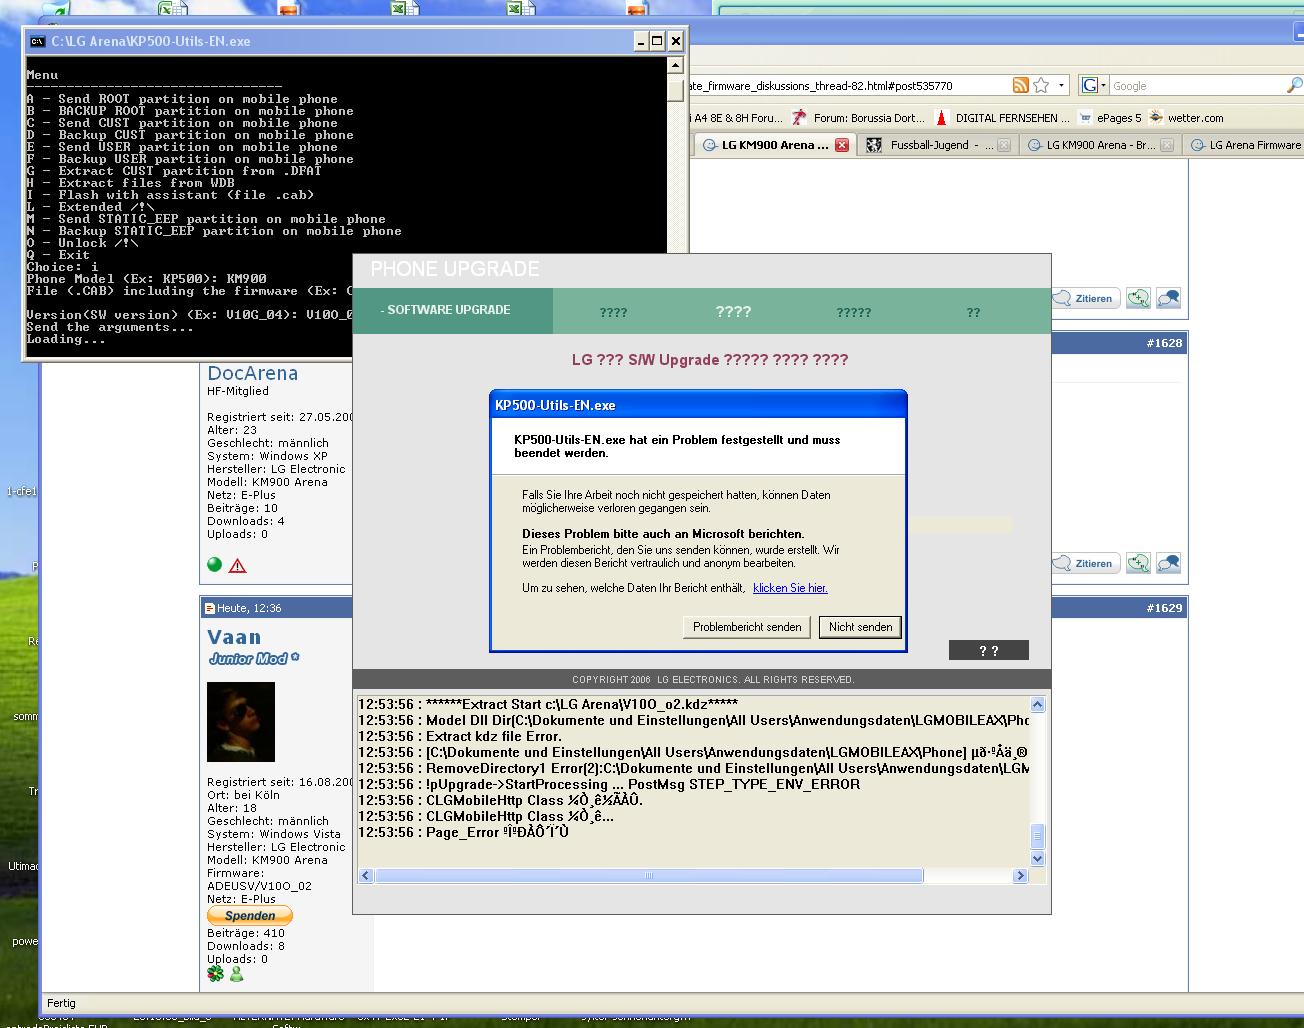Click Vaan's green user status icon

pyautogui.click(x=237, y=973)
